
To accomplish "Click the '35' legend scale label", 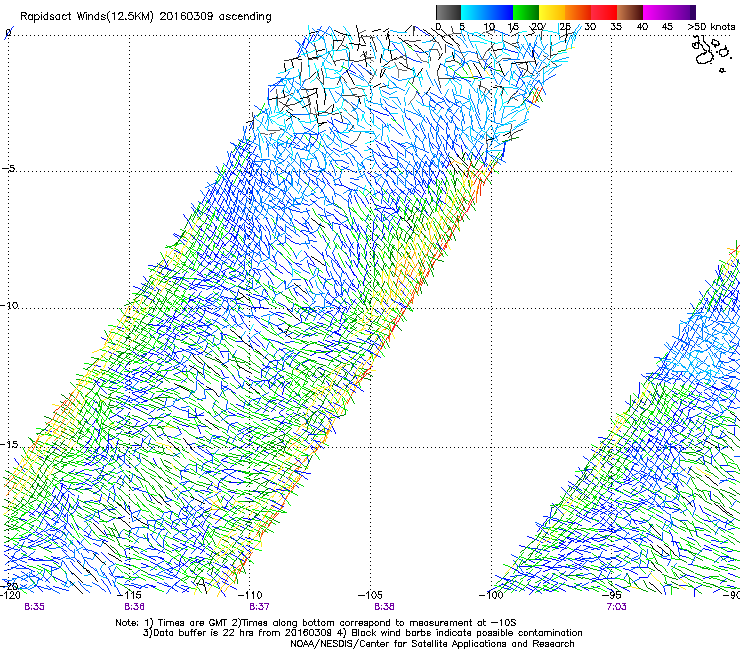I will coord(616,27).
